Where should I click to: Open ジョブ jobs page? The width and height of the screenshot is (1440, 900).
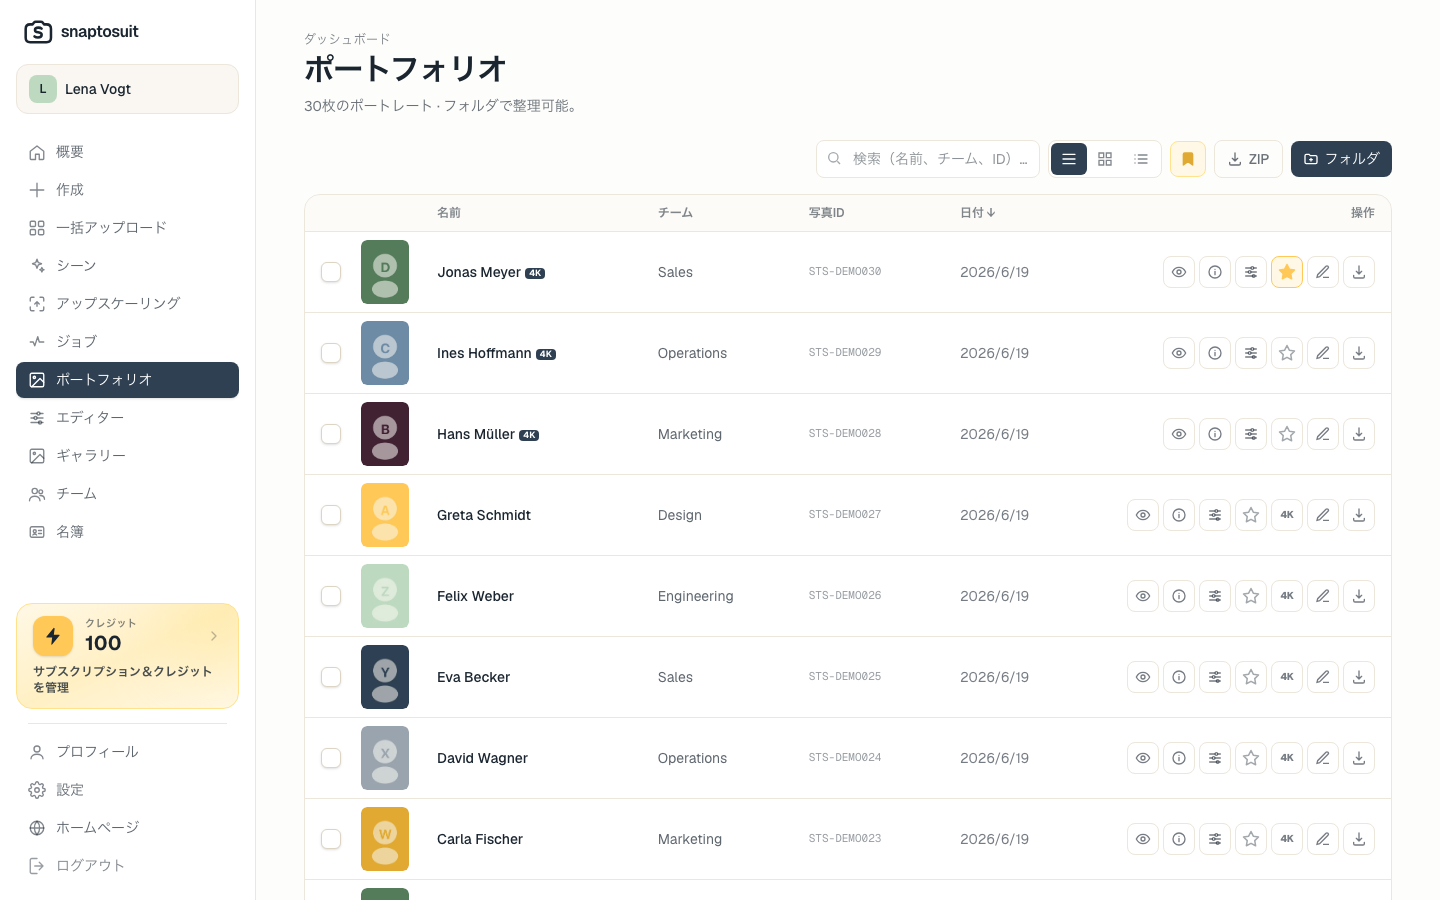[x=127, y=342]
